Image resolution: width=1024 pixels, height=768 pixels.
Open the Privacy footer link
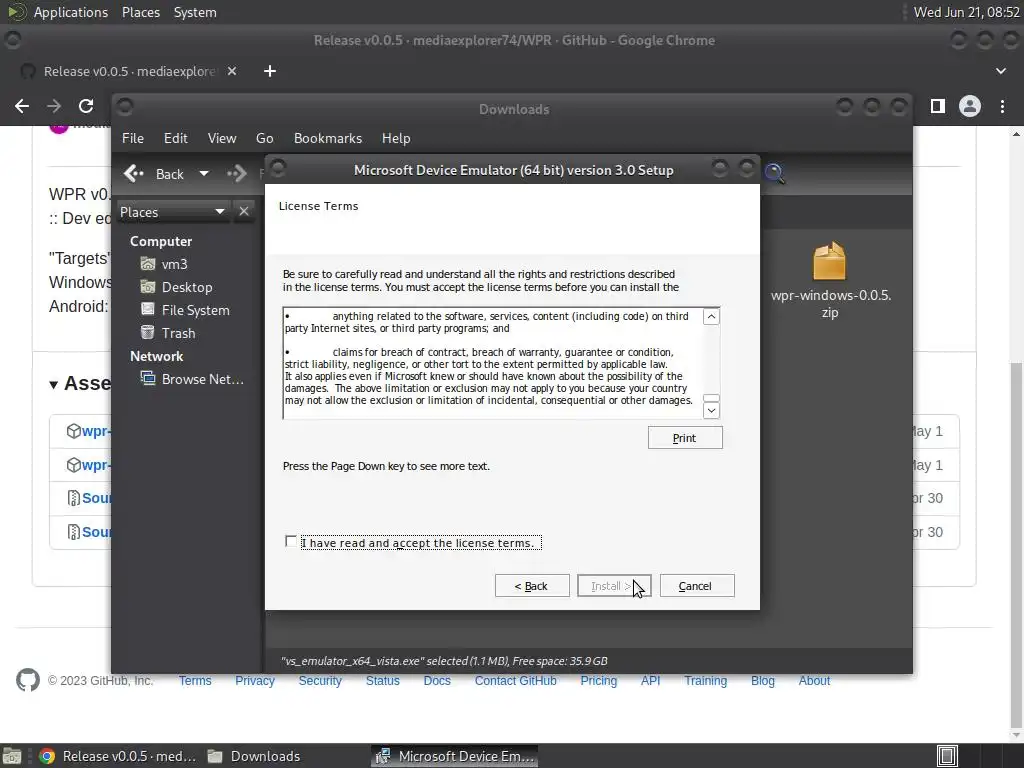click(x=255, y=680)
